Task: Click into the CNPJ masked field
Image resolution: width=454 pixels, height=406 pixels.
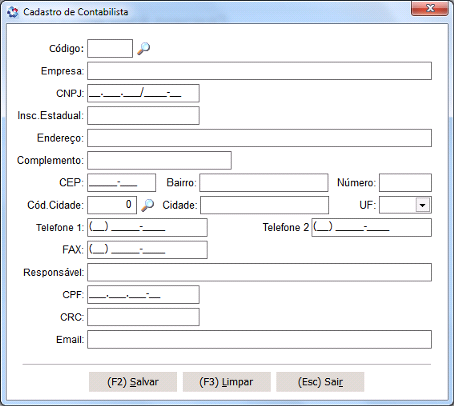Action: (143, 93)
